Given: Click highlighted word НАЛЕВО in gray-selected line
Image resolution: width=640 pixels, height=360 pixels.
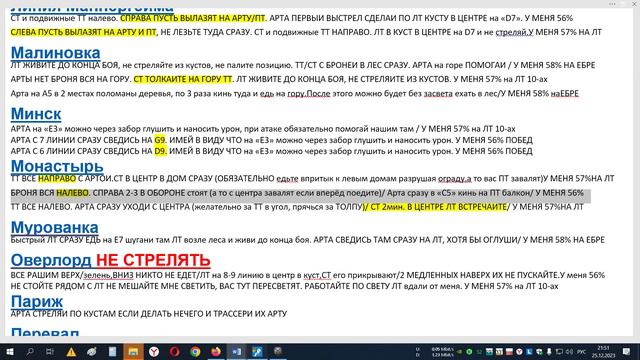Looking at the screenshot, I should click(72, 193).
